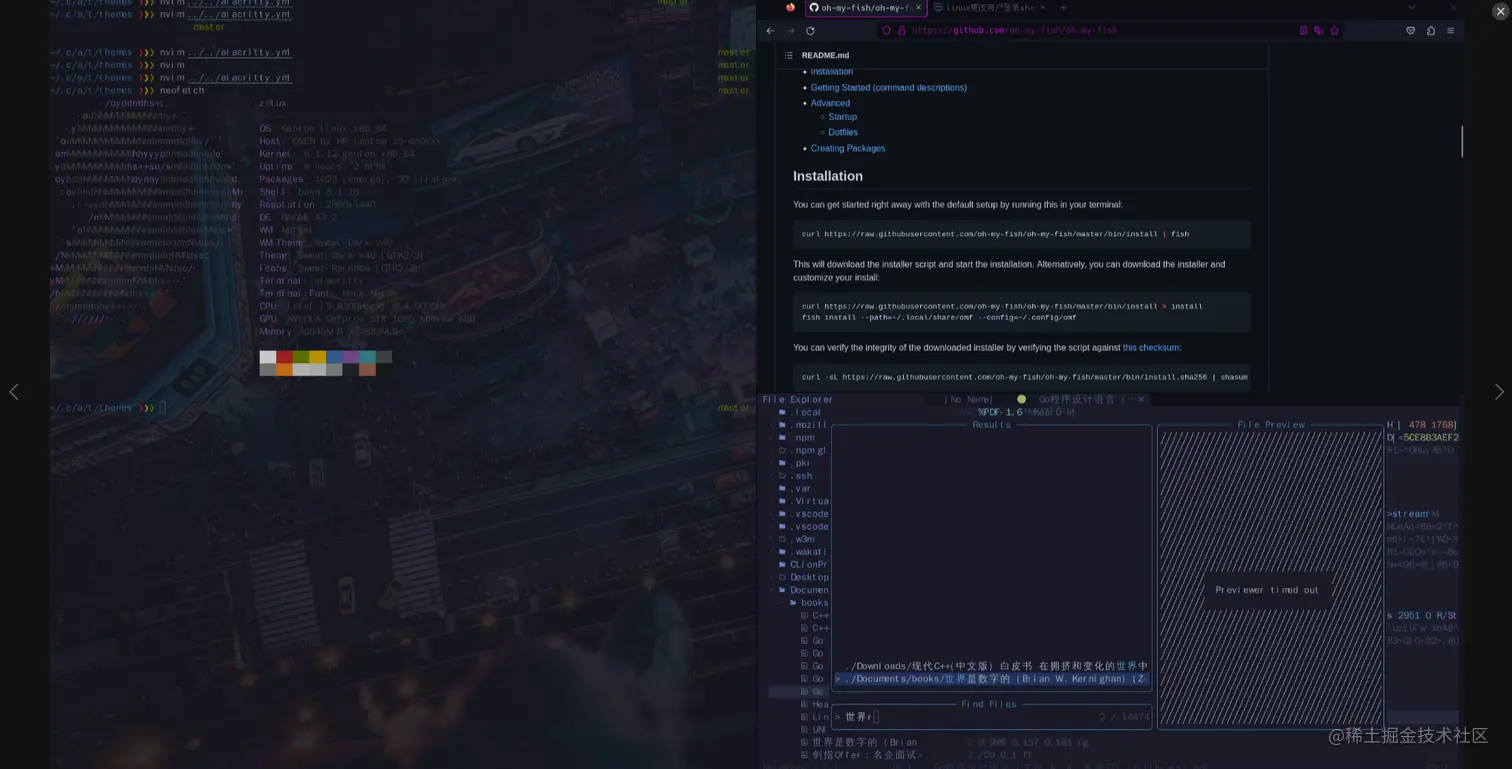Click the .pki folder icon

(x=782, y=463)
